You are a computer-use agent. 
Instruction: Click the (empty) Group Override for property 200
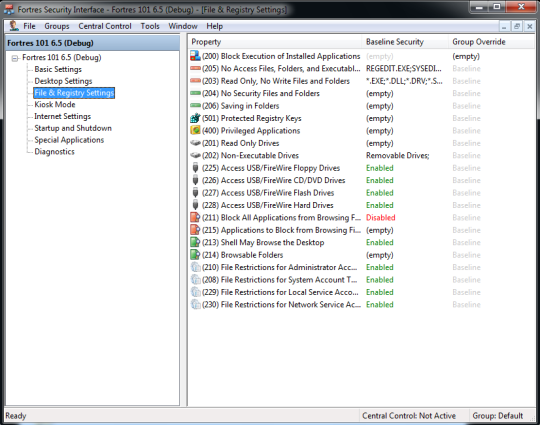pos(466,56)
